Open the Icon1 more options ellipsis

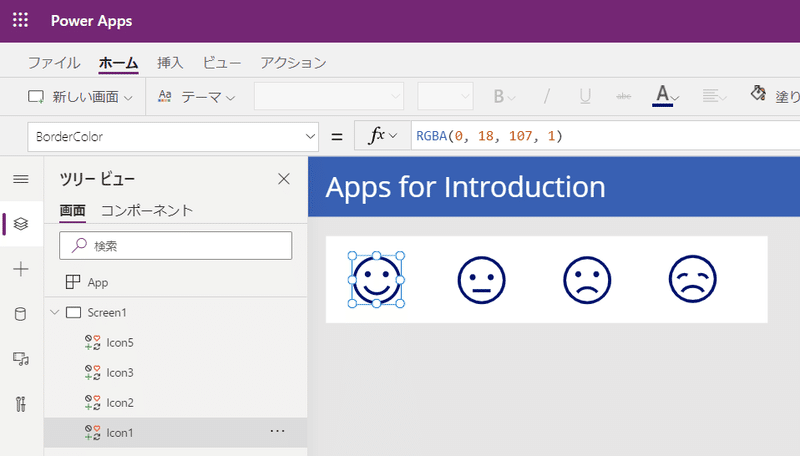(278, 432)
